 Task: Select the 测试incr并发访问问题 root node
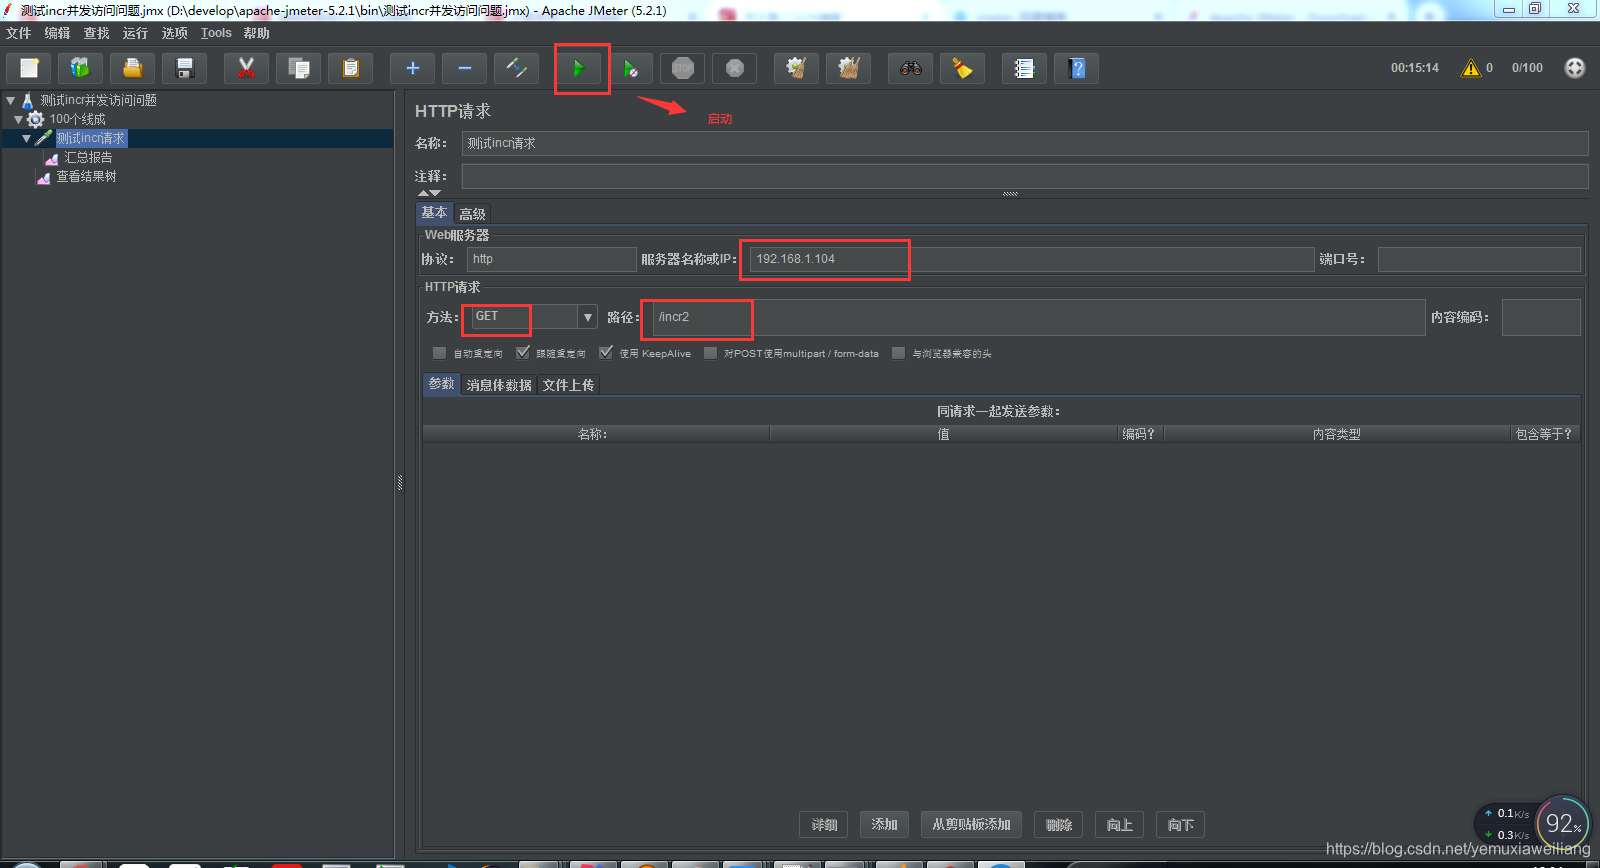[98, 100]
